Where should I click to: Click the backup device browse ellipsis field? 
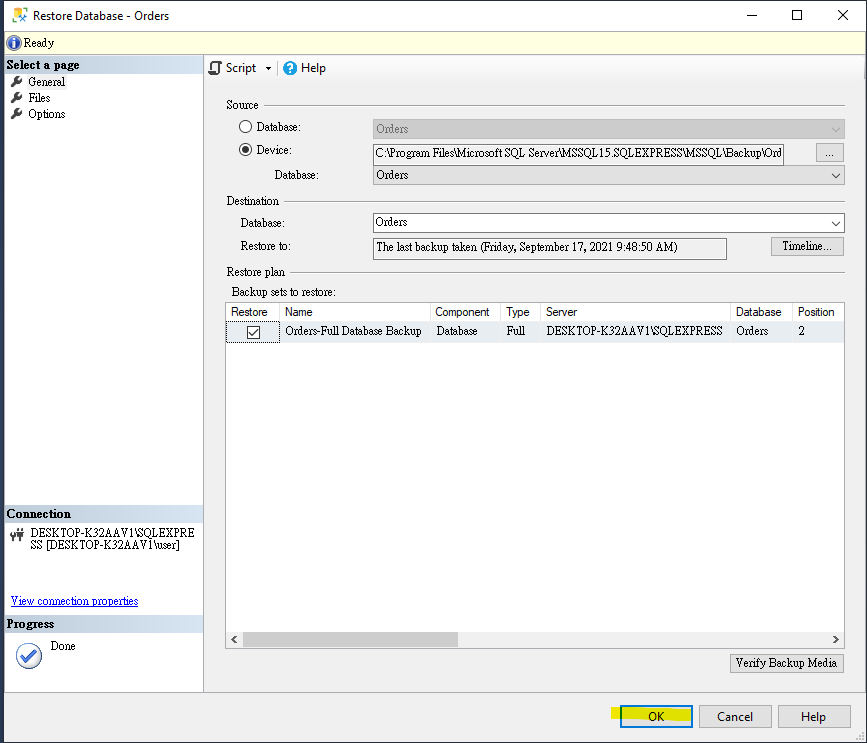[x=829, y=152]
